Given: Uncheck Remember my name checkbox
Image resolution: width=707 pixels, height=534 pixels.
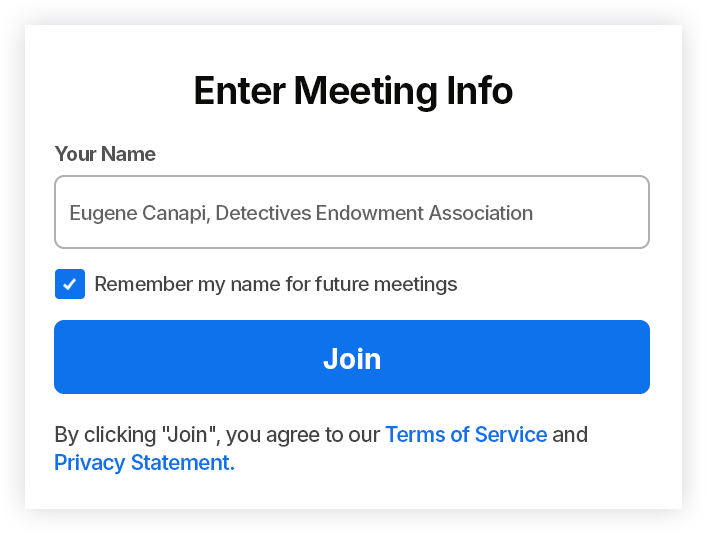Looking at the screenshot, I should point(70,284).
